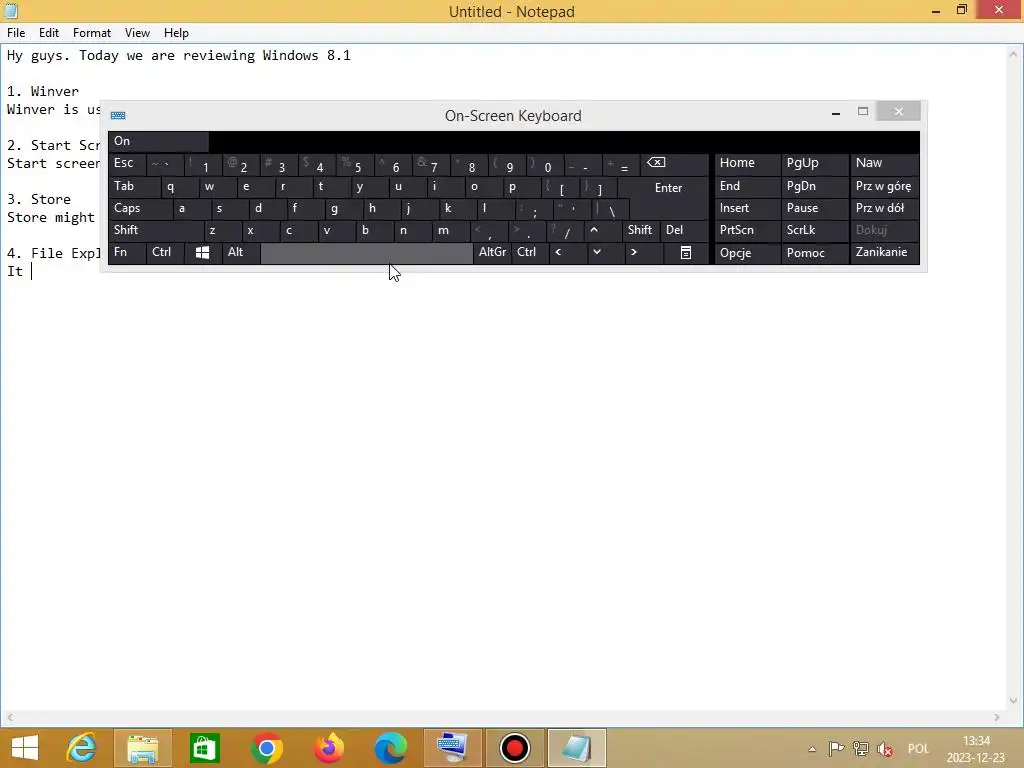Switch to Notepad taskbar icon
This screenshot has height=768, width=1024.
[x=577, y=748]
